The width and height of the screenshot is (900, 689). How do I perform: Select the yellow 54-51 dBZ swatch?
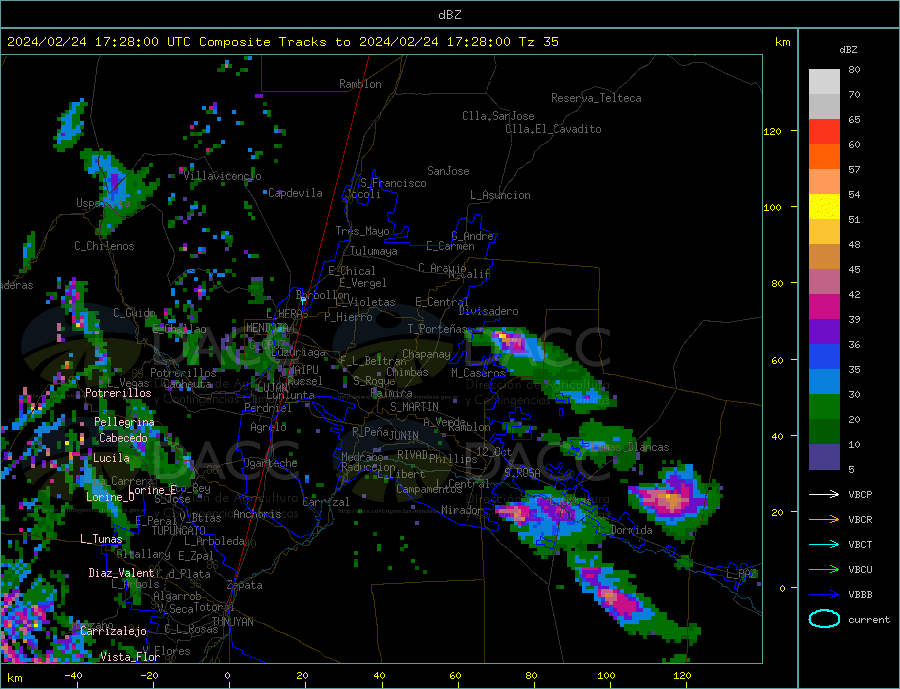(824, 207)
